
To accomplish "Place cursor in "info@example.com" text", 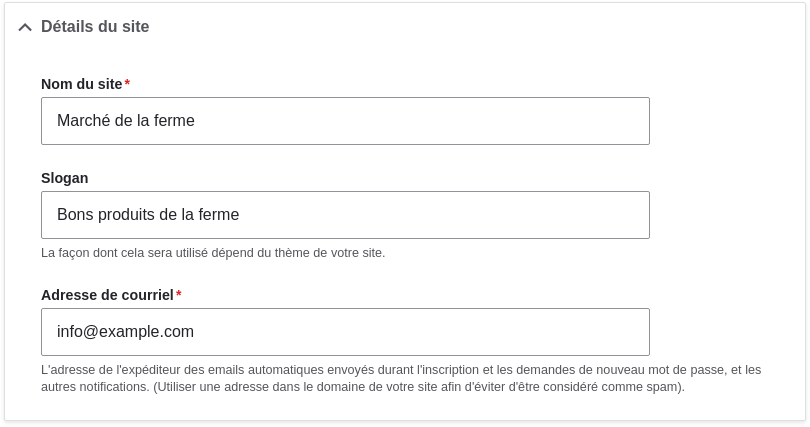I will (x=125, y=332).
